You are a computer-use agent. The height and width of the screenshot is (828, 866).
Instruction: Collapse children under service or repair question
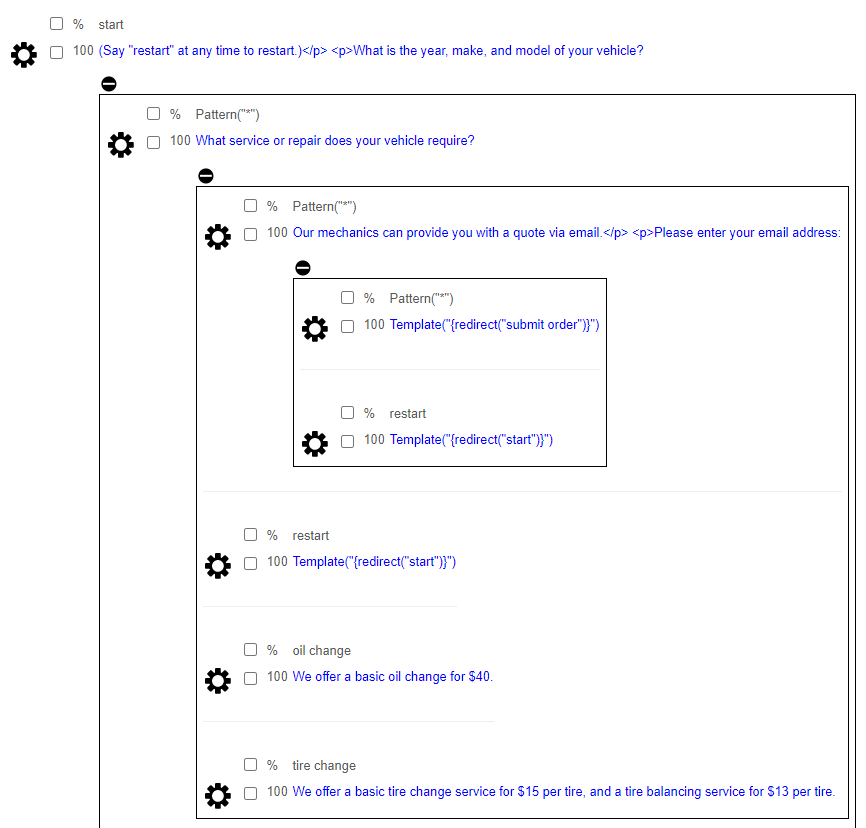pyautogui.click(x=206, y=176)
